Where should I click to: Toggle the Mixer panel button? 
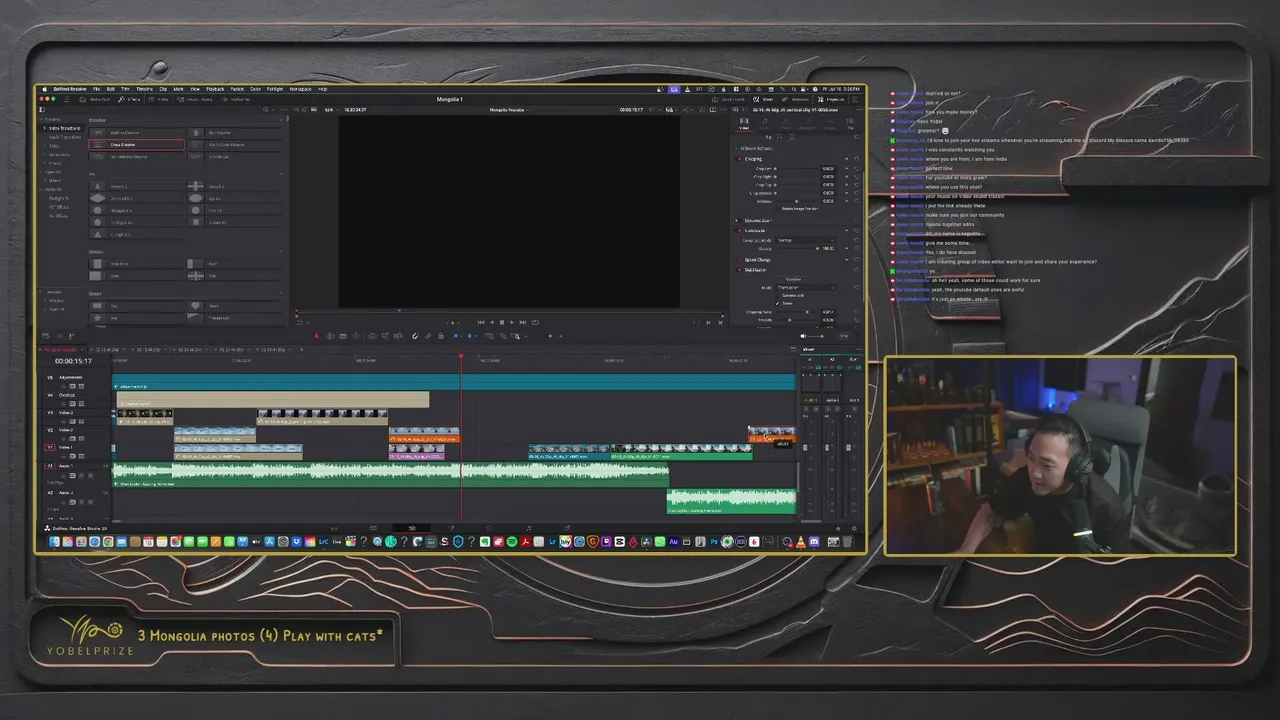click(763, 99)
